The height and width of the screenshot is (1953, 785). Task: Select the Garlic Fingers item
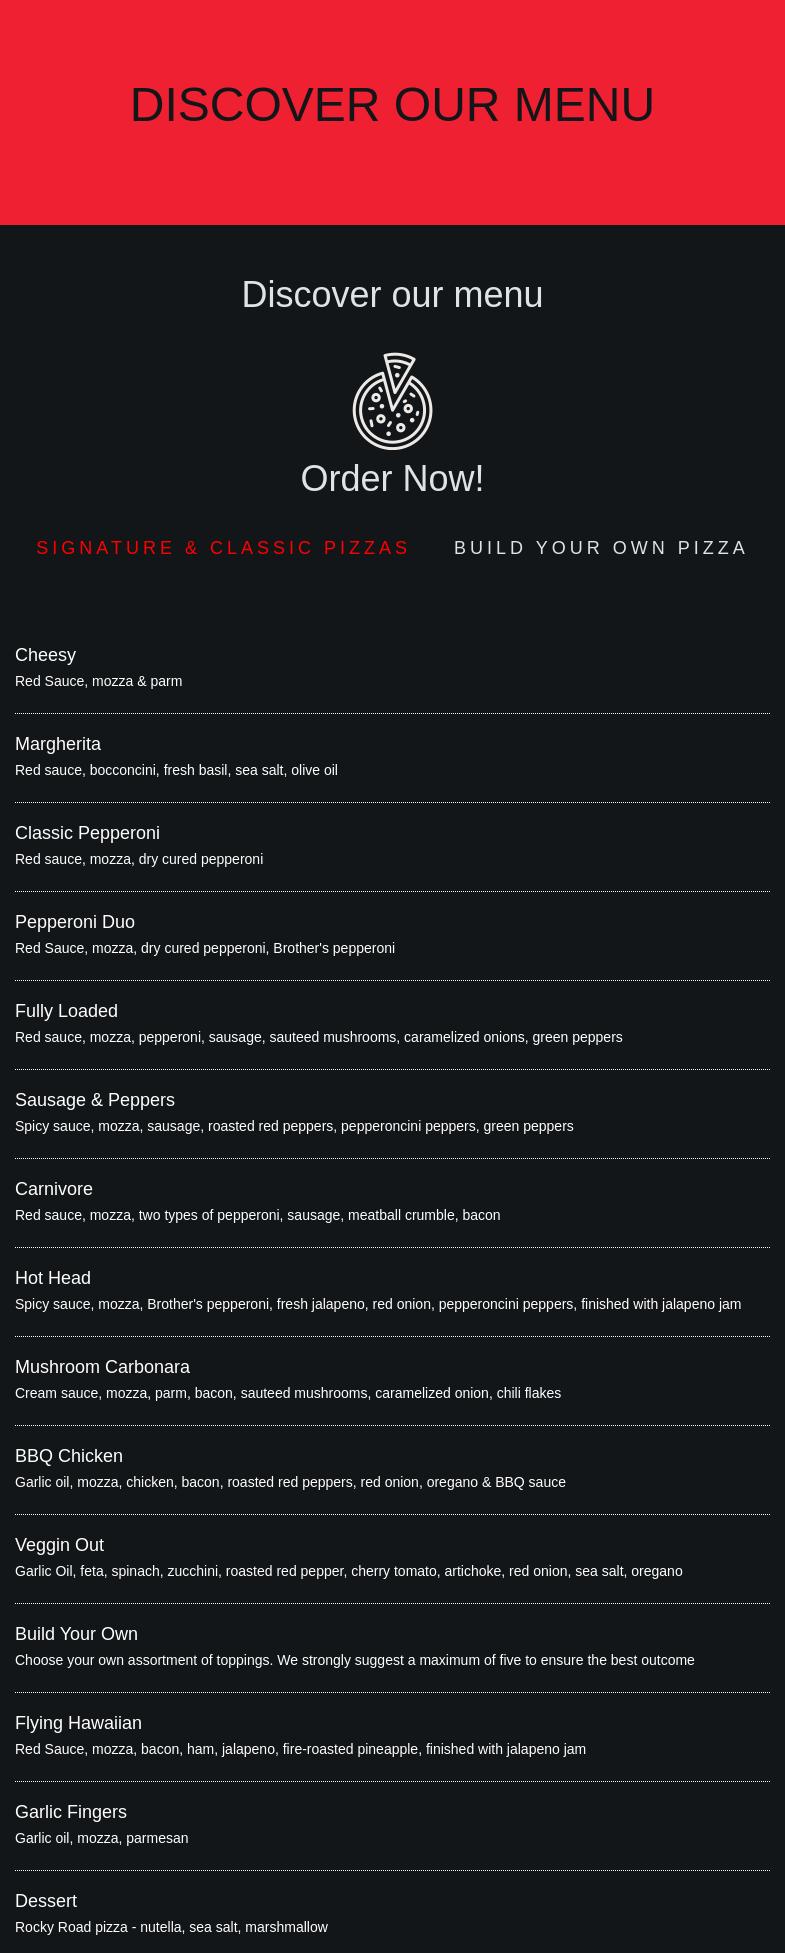pos(71,1812)
